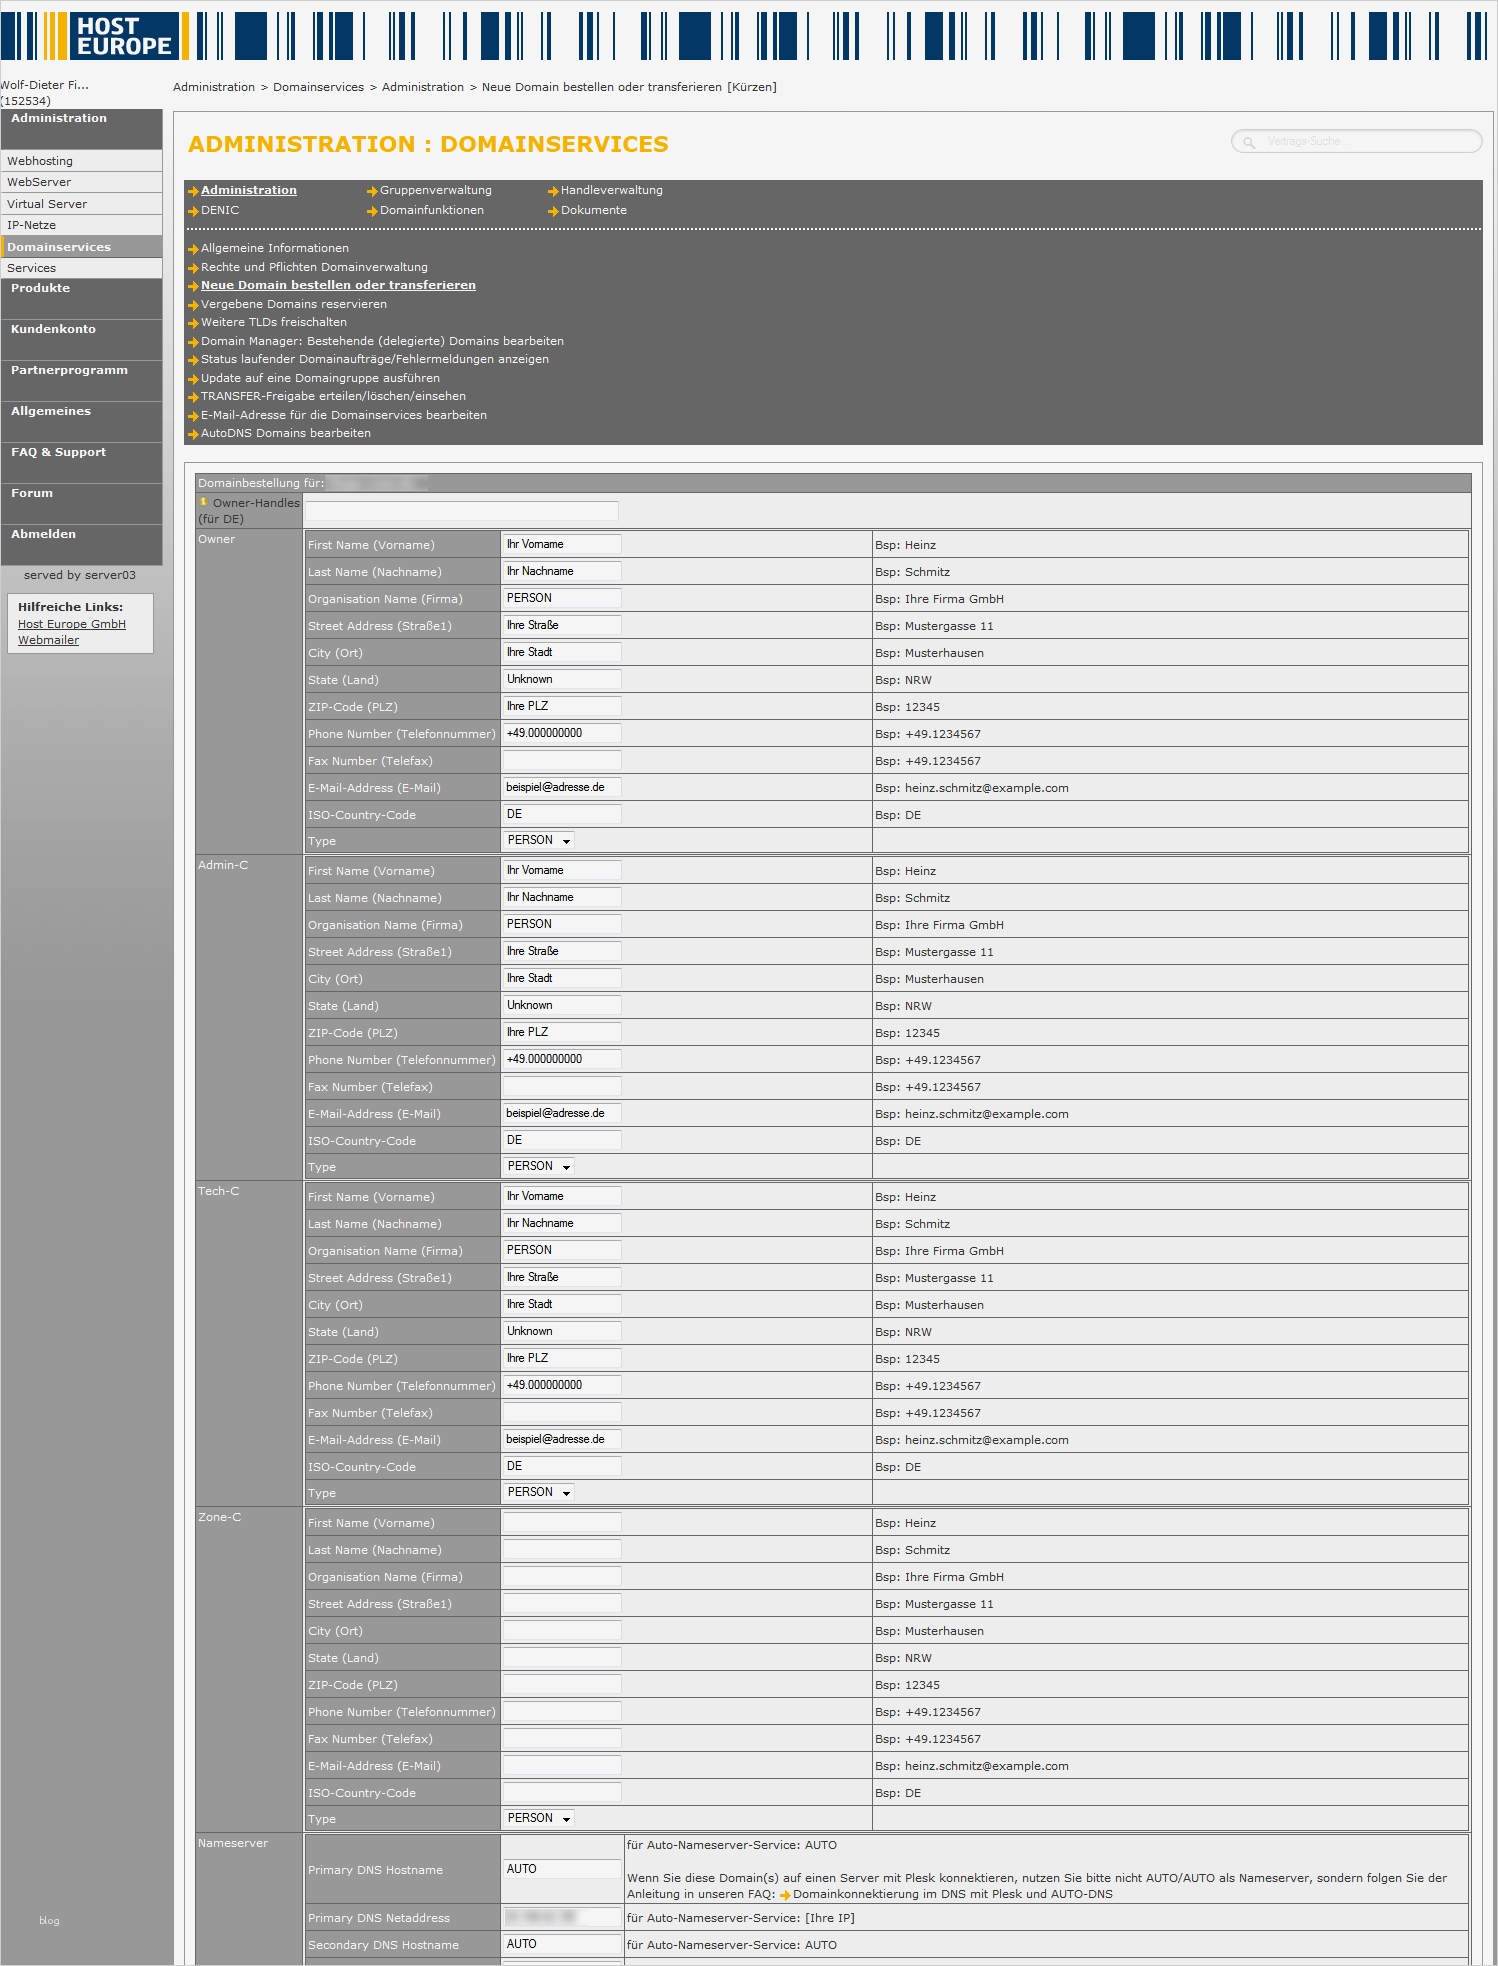Image resolution: width=1498 pixels, height=1966 pixels.
Task: Open Vergebene Domains reservieren link
Action: tap(294, 304)
